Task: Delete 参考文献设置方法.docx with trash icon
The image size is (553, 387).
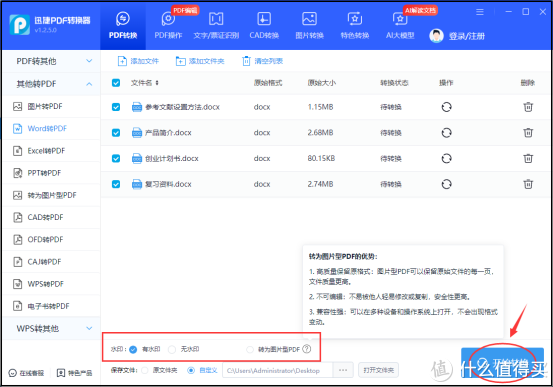Action: tap(528, 107)
